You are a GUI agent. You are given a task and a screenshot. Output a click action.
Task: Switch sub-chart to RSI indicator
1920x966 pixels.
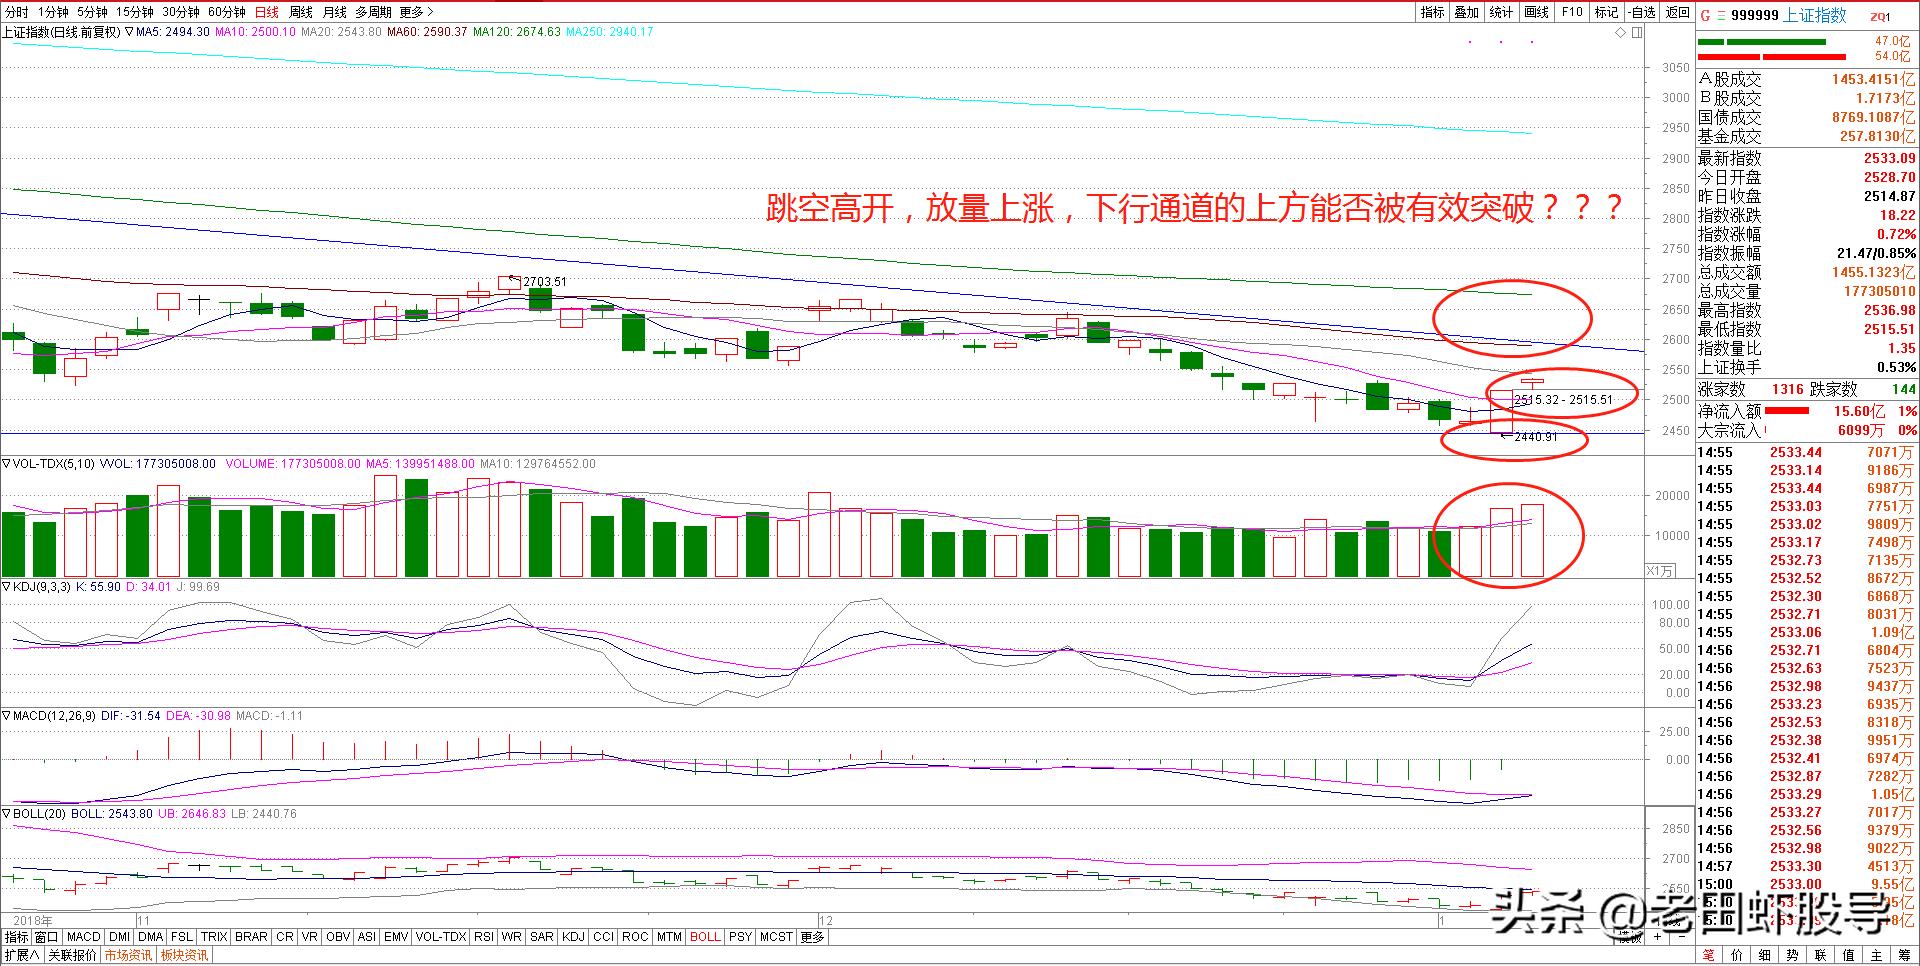coord(484,937)
